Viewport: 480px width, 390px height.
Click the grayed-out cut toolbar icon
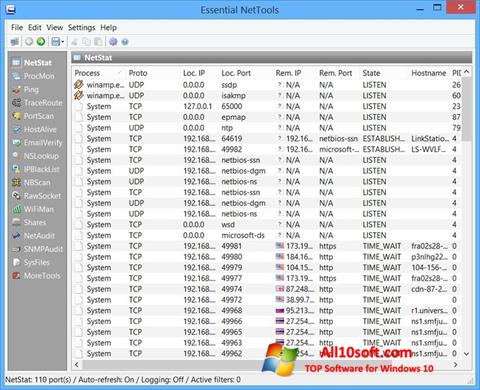tap(75, 42)
